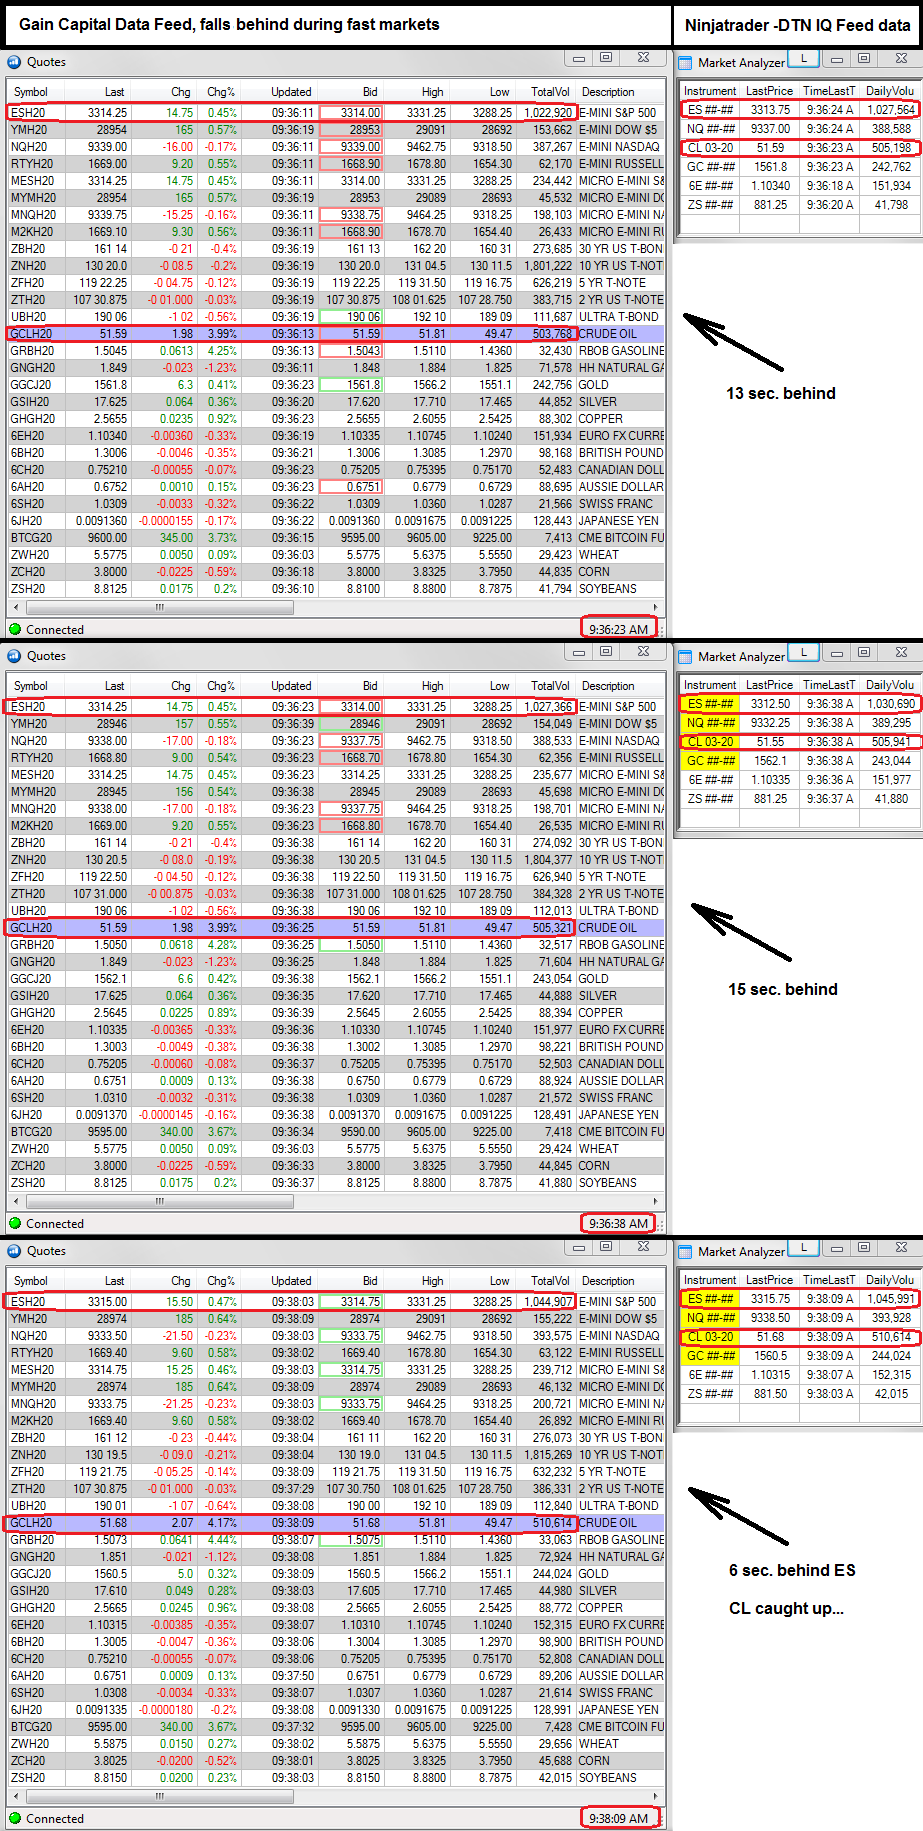Select Market Analyzer GC volume 242,762

click(x=888, y=167)
